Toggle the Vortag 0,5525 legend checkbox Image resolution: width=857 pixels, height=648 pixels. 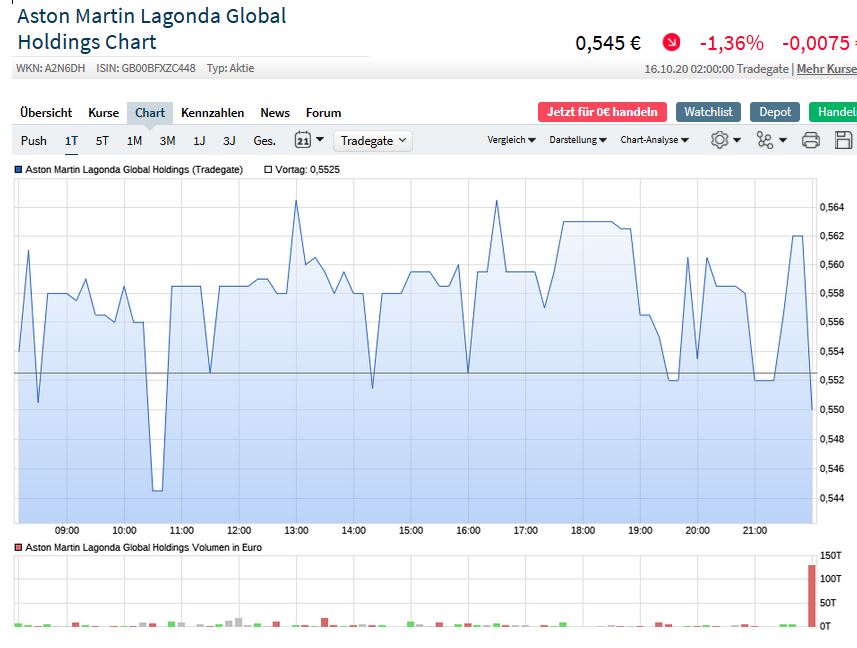pos(268,169)
